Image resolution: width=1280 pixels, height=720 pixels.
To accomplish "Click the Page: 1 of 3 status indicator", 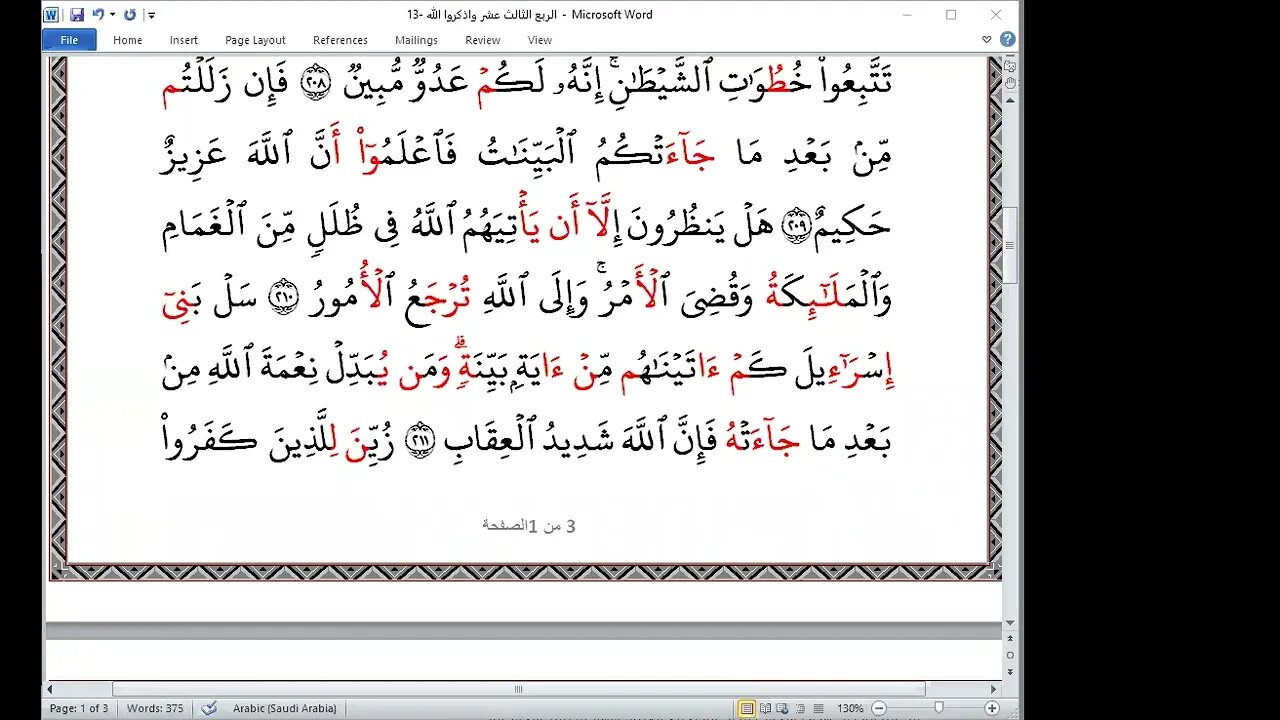I will pos(79,708).
